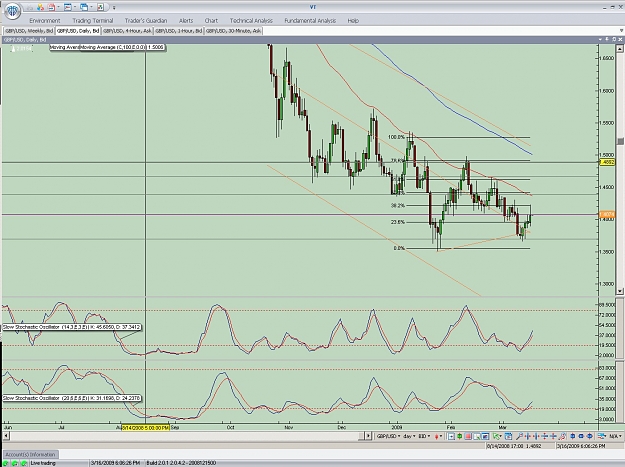Open the Alerts ribbon tab

186,20
